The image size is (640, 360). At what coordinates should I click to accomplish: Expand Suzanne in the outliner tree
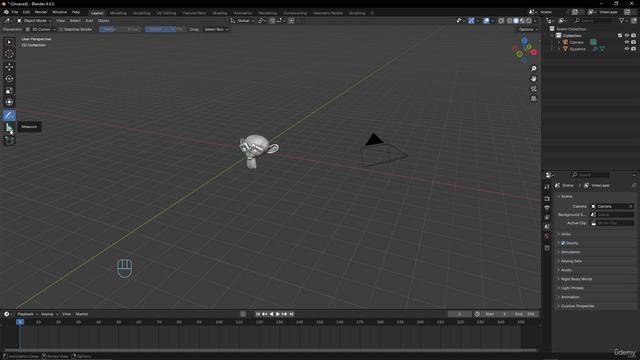[x=559, y=49]
